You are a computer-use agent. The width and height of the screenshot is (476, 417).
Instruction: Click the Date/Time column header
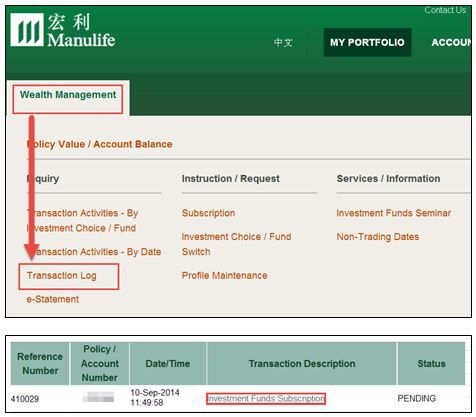coord(168,364)
